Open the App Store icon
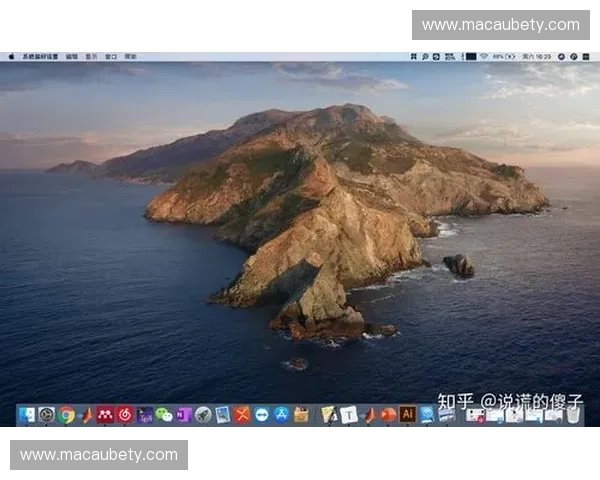Image resolution: width=600 pixels, height=480 pixels. [281, 414]
